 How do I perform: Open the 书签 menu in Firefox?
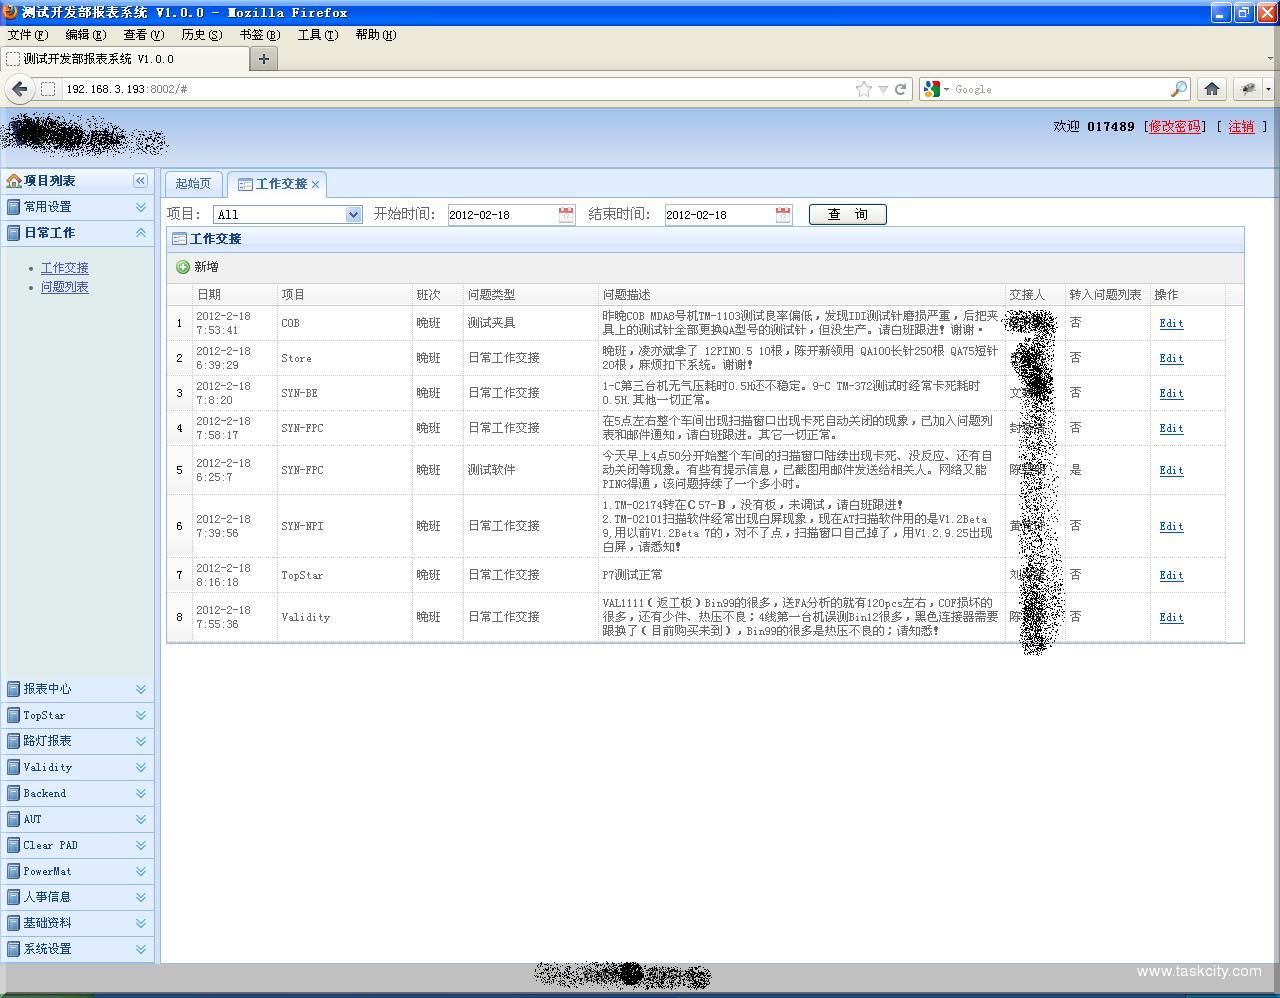[259, 35]
